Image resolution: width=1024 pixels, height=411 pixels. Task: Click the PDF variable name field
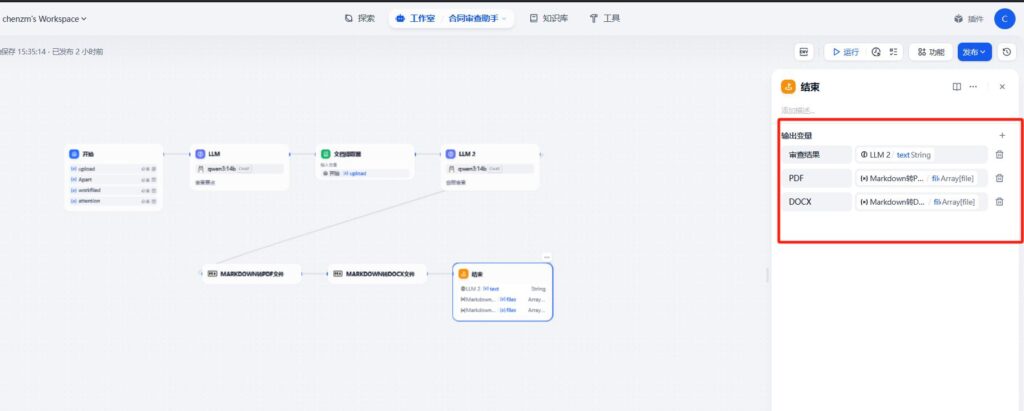point(815,178)
